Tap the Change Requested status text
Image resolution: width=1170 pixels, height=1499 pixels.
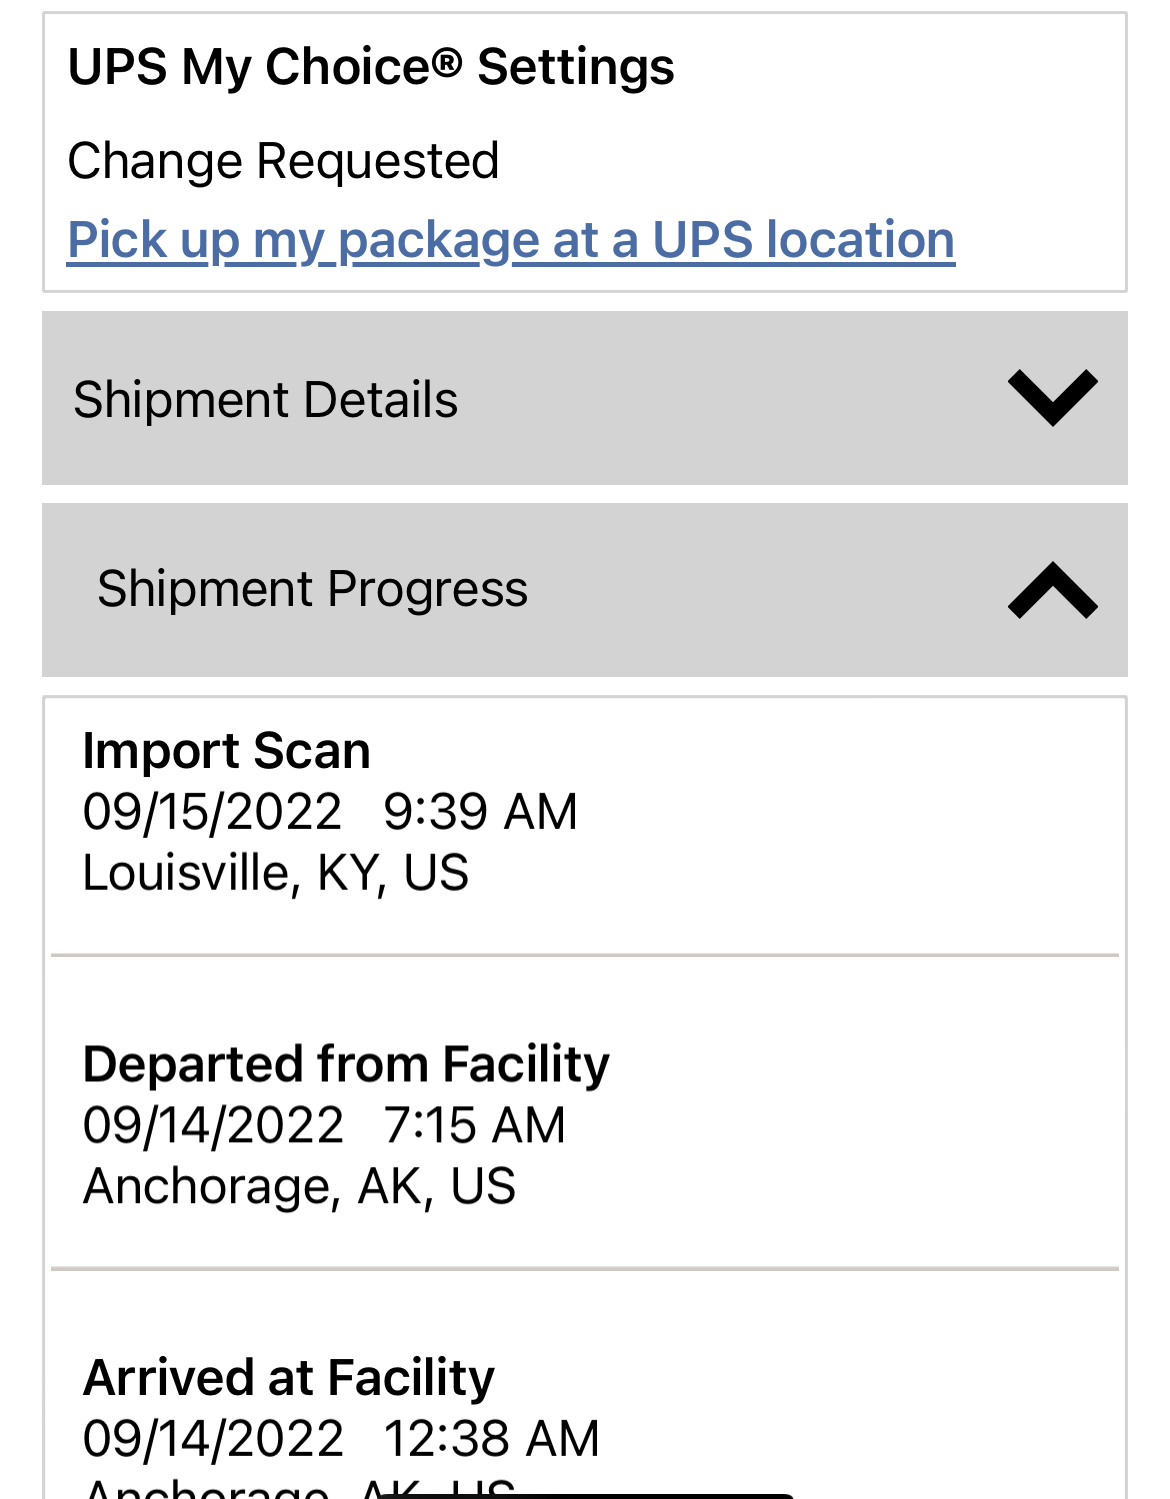[283, 161]
